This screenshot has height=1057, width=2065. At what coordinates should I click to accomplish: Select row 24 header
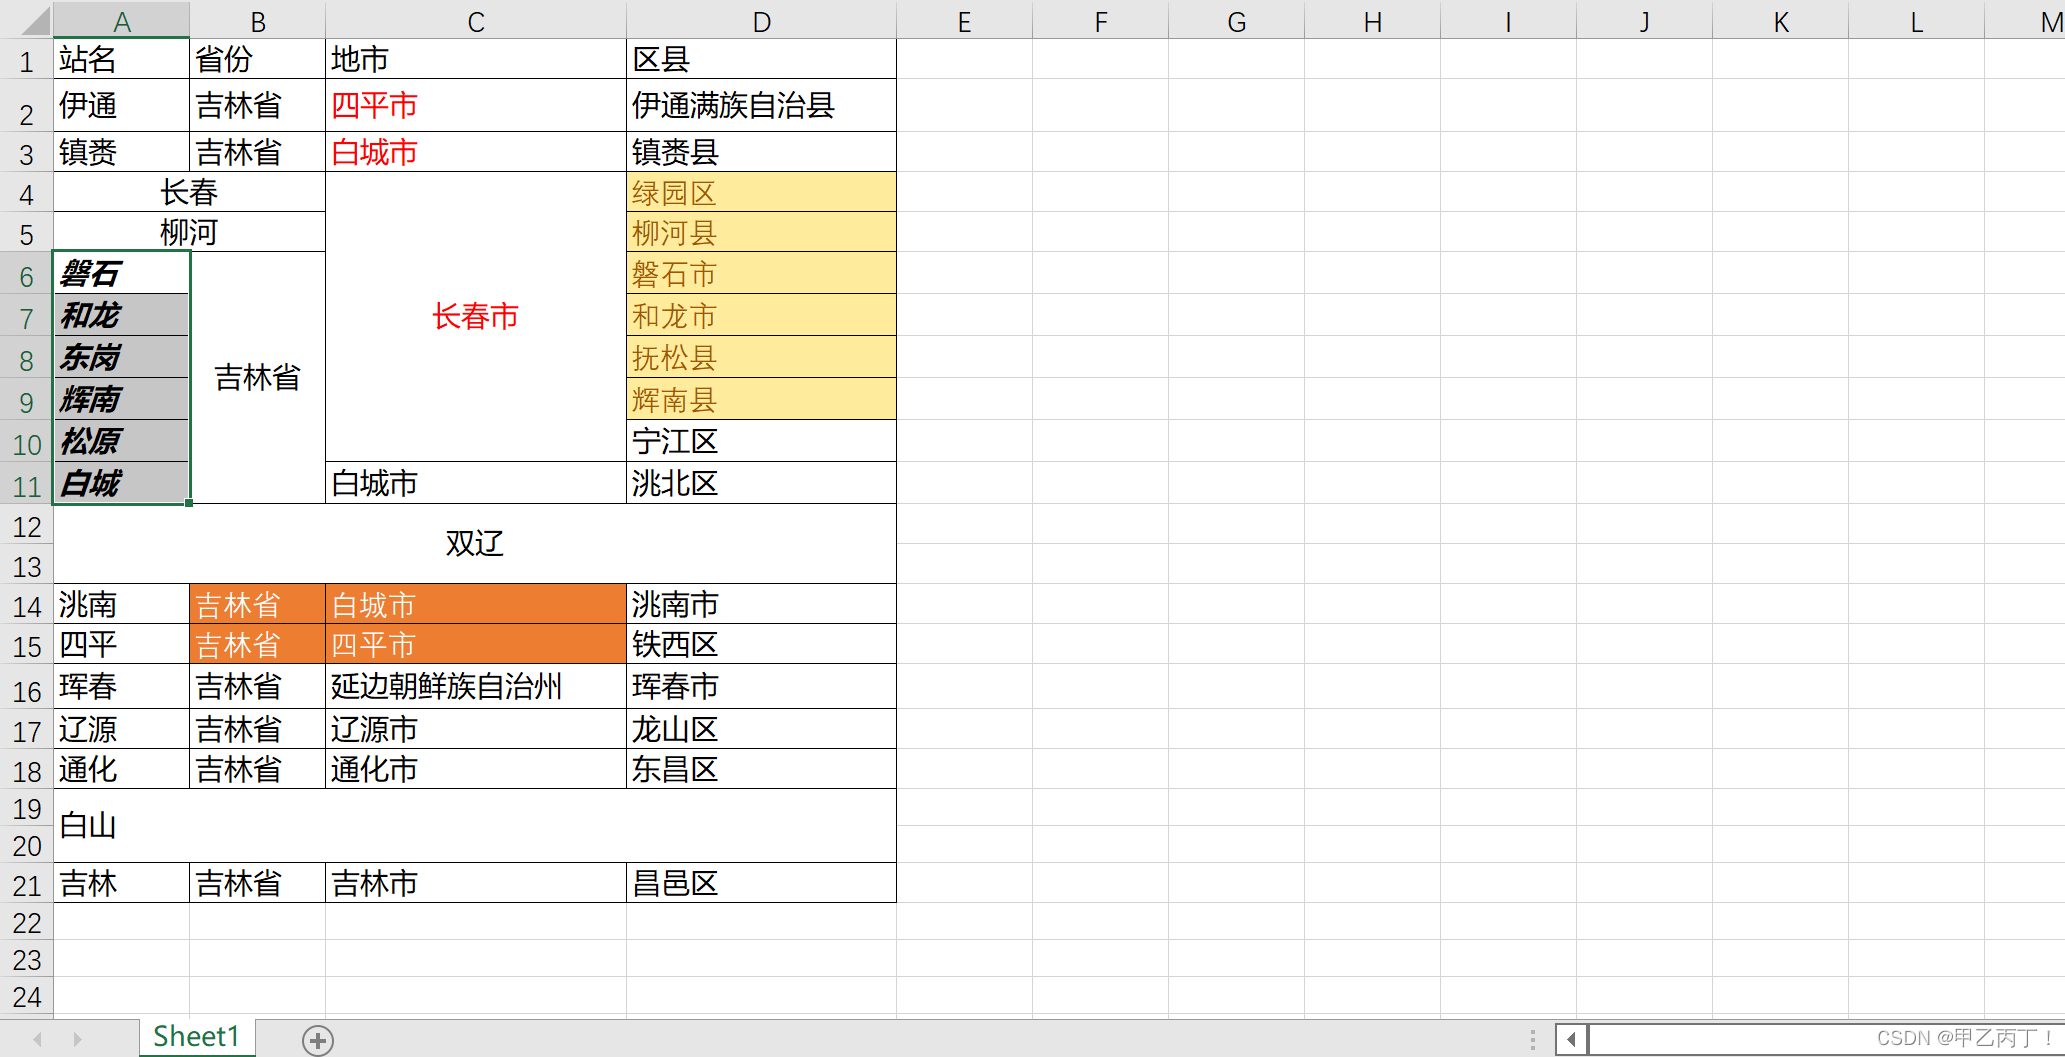coord(27,996)
